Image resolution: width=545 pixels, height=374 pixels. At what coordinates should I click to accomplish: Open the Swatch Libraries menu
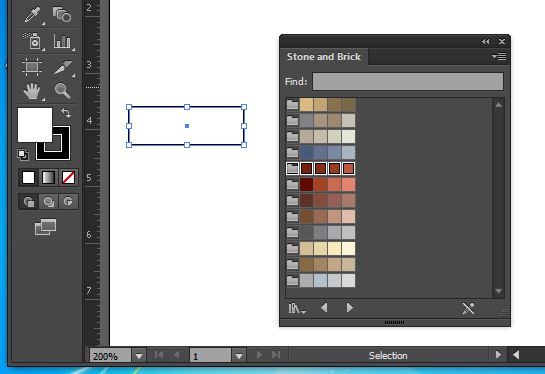point(296,308)
